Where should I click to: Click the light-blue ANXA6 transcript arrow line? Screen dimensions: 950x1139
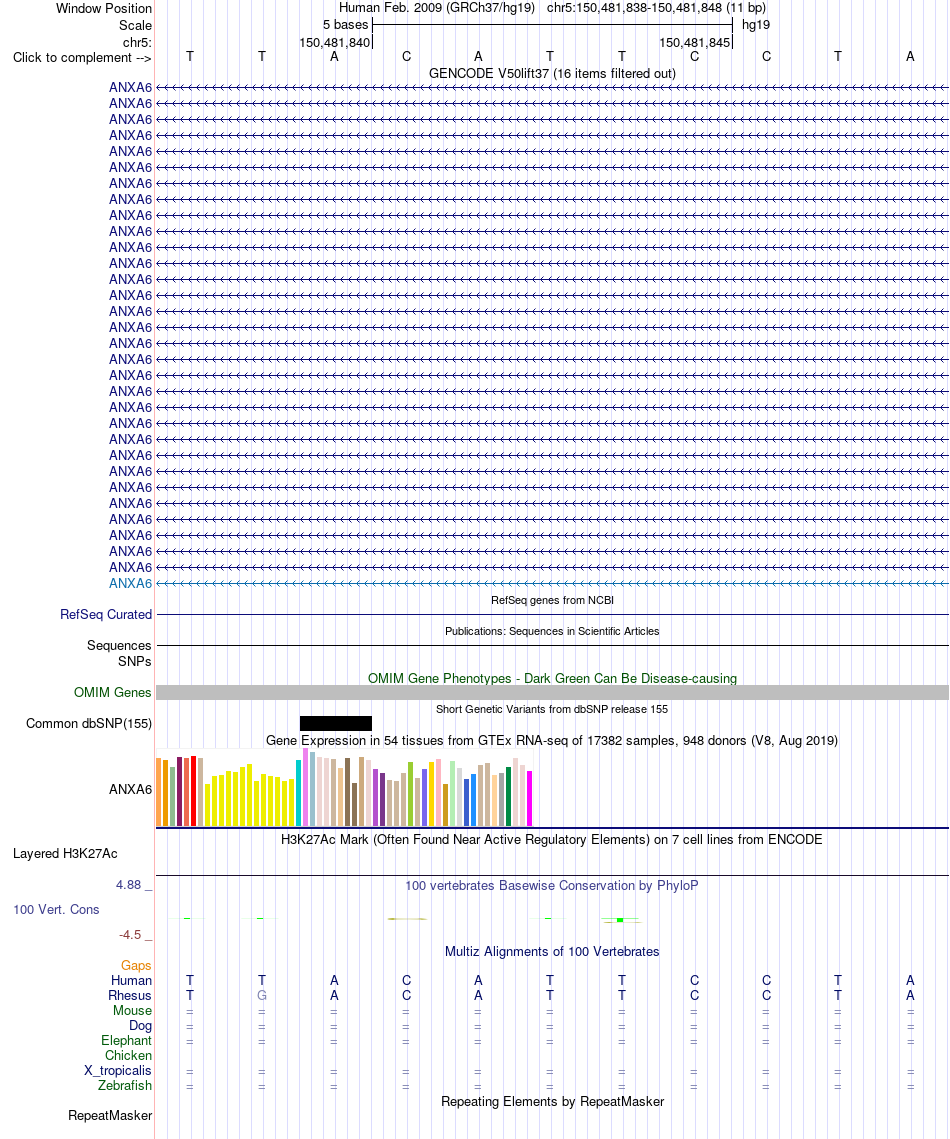[x=552, y=583]
